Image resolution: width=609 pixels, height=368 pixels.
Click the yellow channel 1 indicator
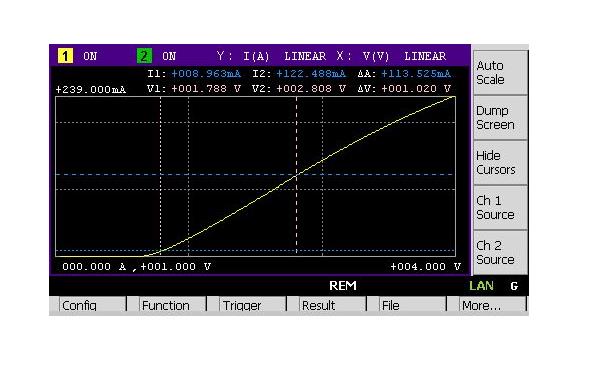[x=65, y=56]
